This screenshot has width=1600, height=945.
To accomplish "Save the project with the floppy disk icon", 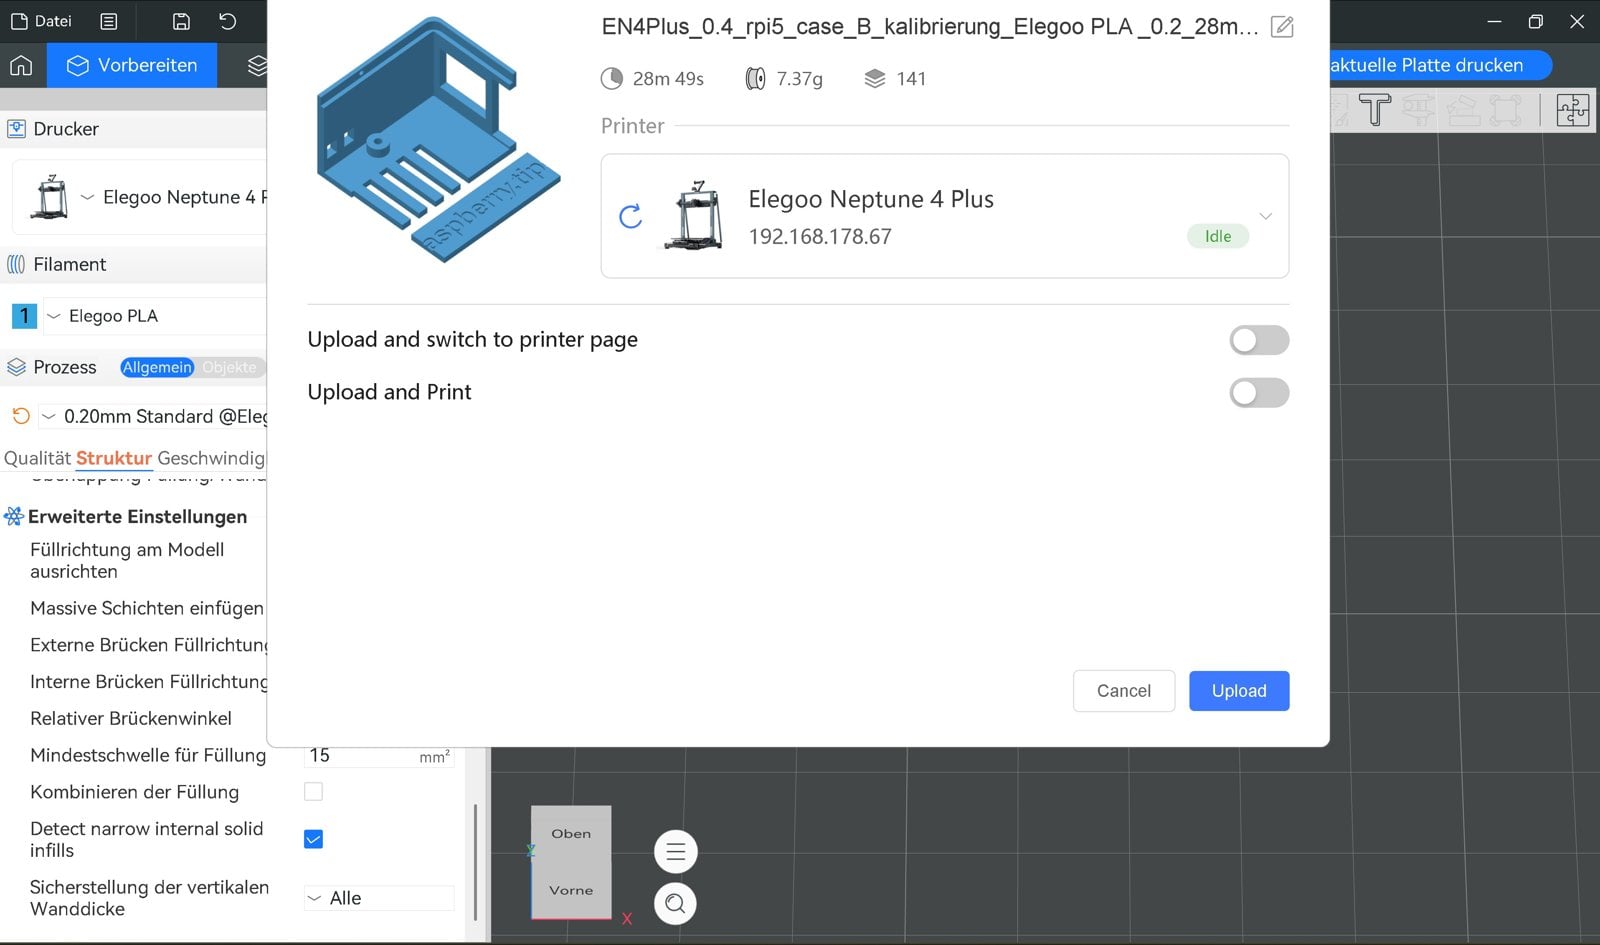I will [181, 21].
